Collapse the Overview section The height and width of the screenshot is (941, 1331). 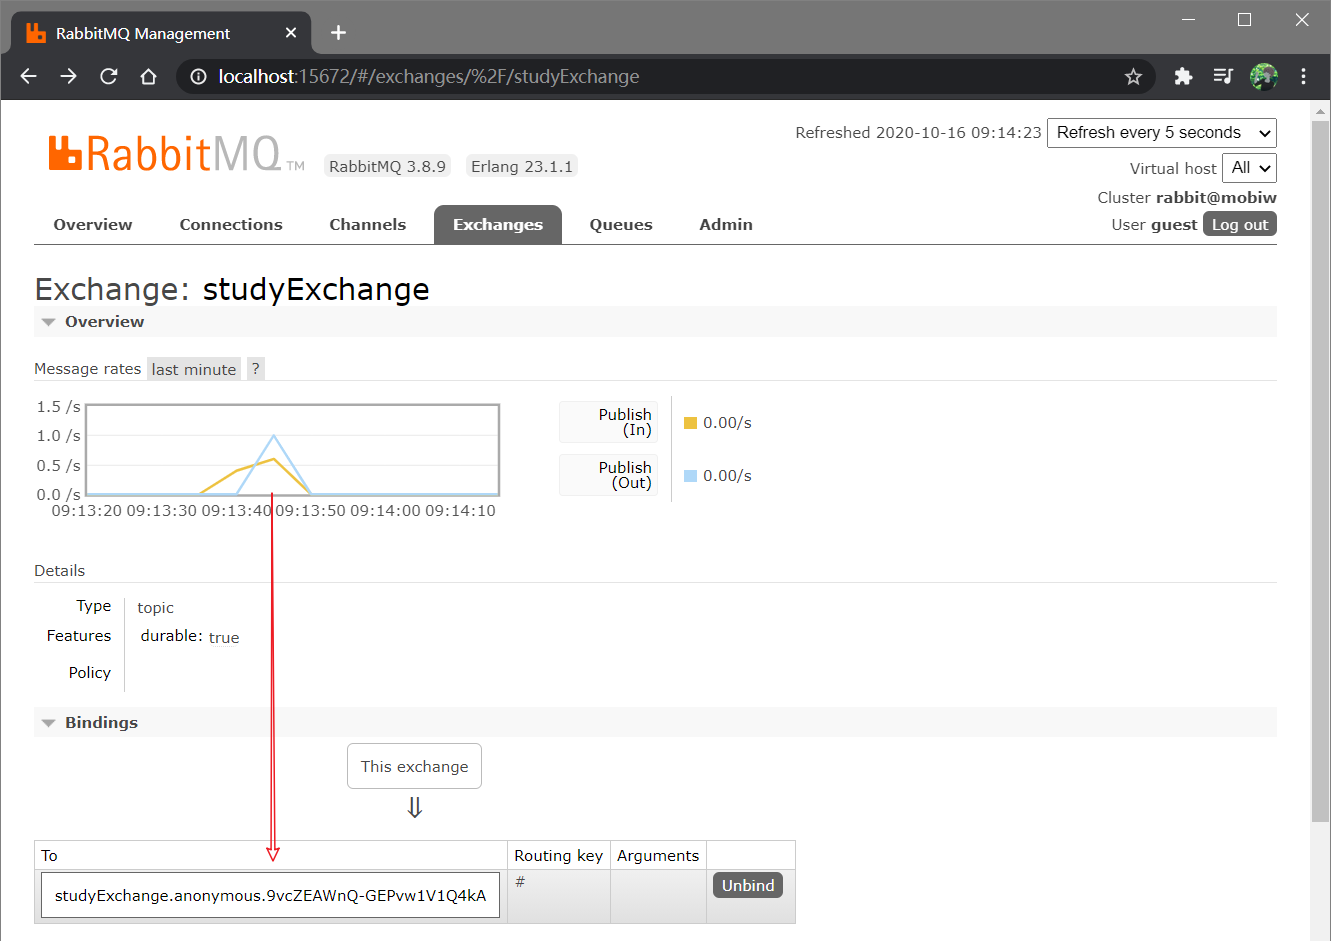coord(93,322)
